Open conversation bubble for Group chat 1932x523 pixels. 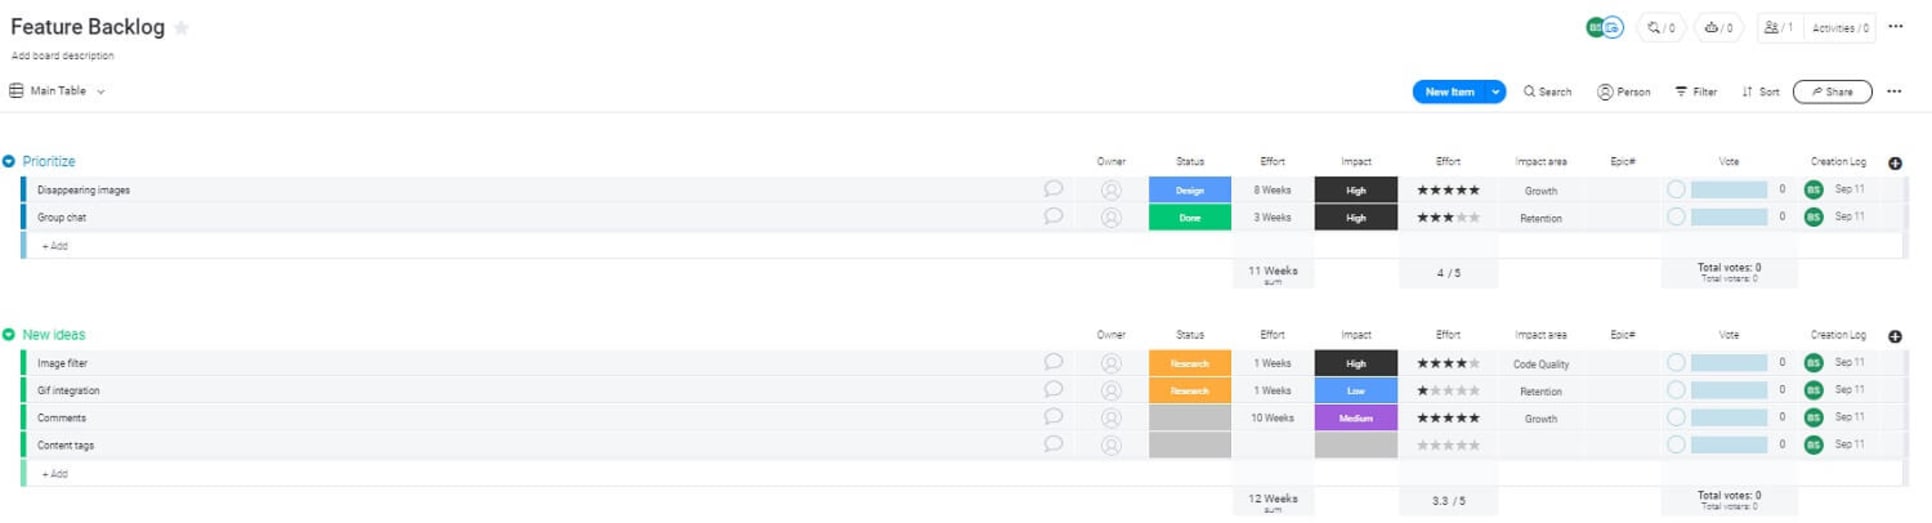pyautogui.click(x=1053, y=216)
